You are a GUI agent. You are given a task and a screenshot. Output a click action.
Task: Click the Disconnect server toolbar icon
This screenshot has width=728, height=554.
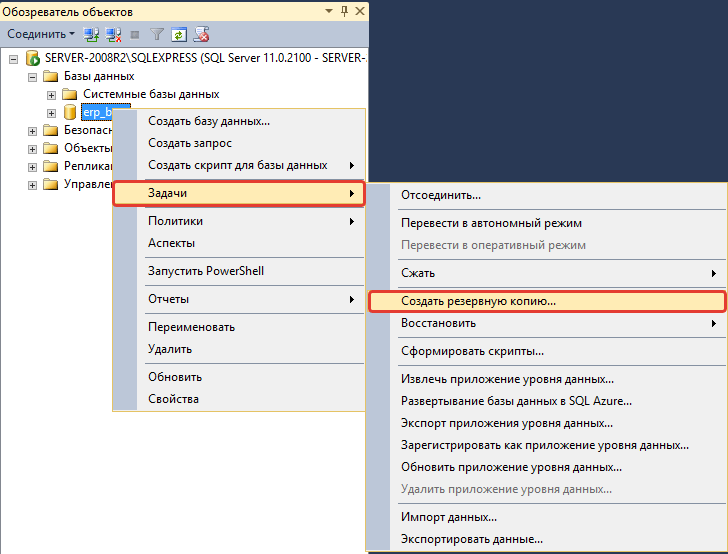pyautogui.click(x=113, y=34)
